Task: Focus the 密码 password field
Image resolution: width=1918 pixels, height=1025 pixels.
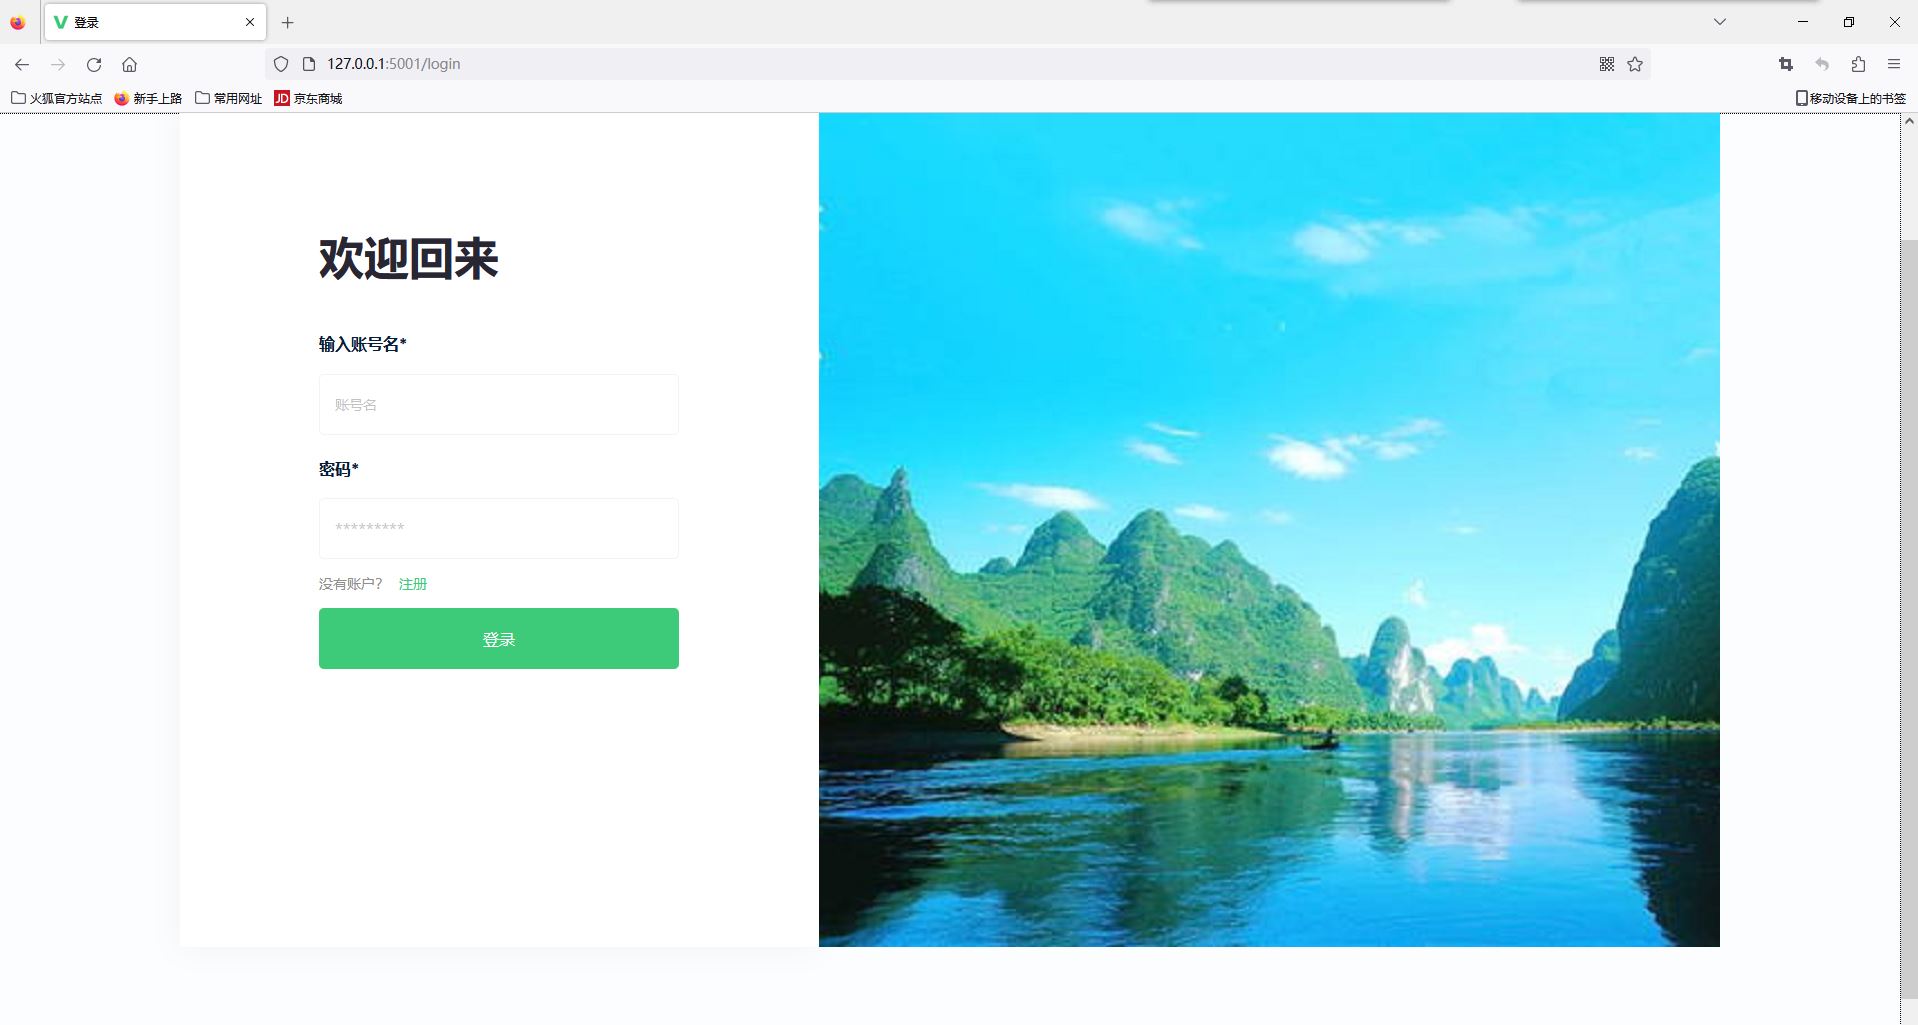Action: click(x=499, y=528)
